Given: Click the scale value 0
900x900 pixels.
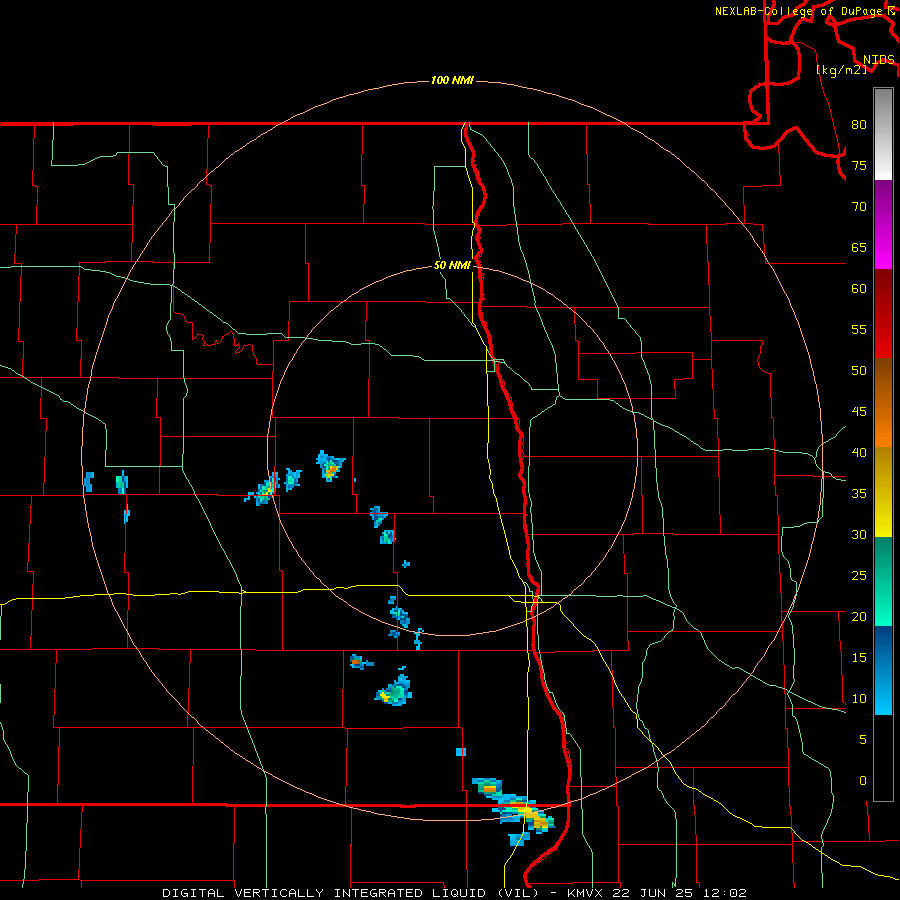Looking at the screenshot, I should 863,781.
